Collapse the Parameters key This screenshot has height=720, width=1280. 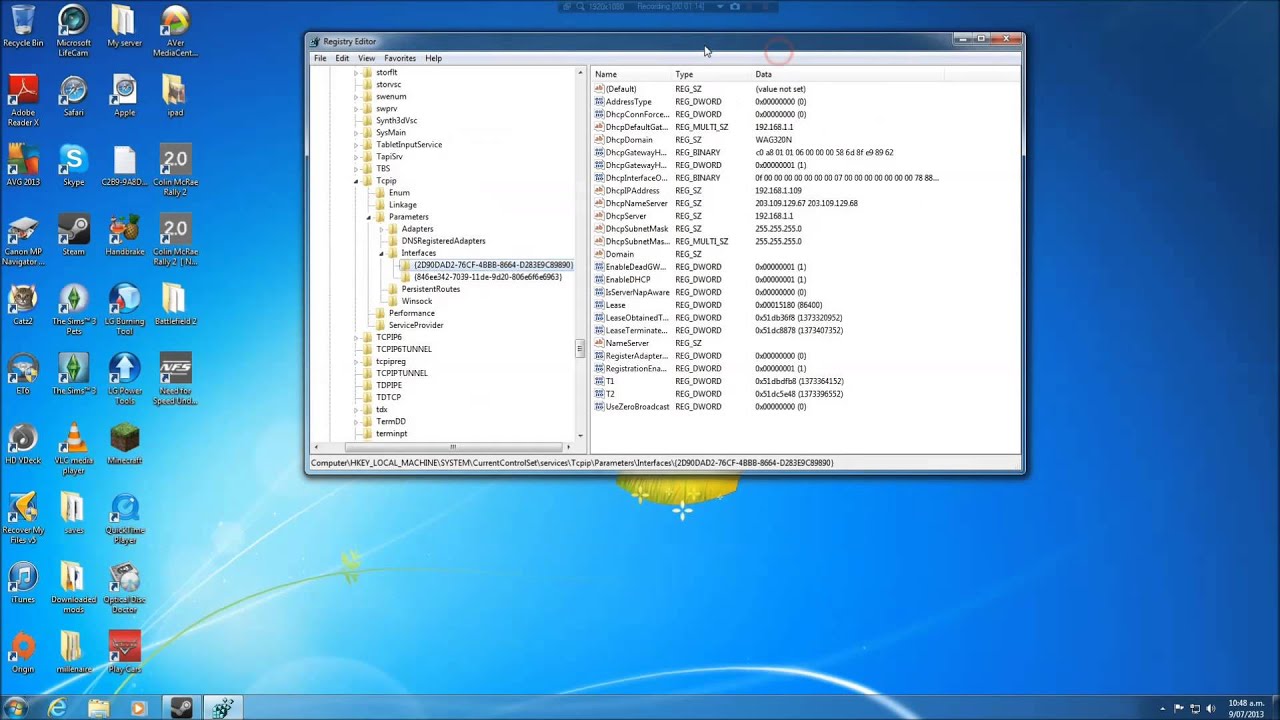point(368,217)
